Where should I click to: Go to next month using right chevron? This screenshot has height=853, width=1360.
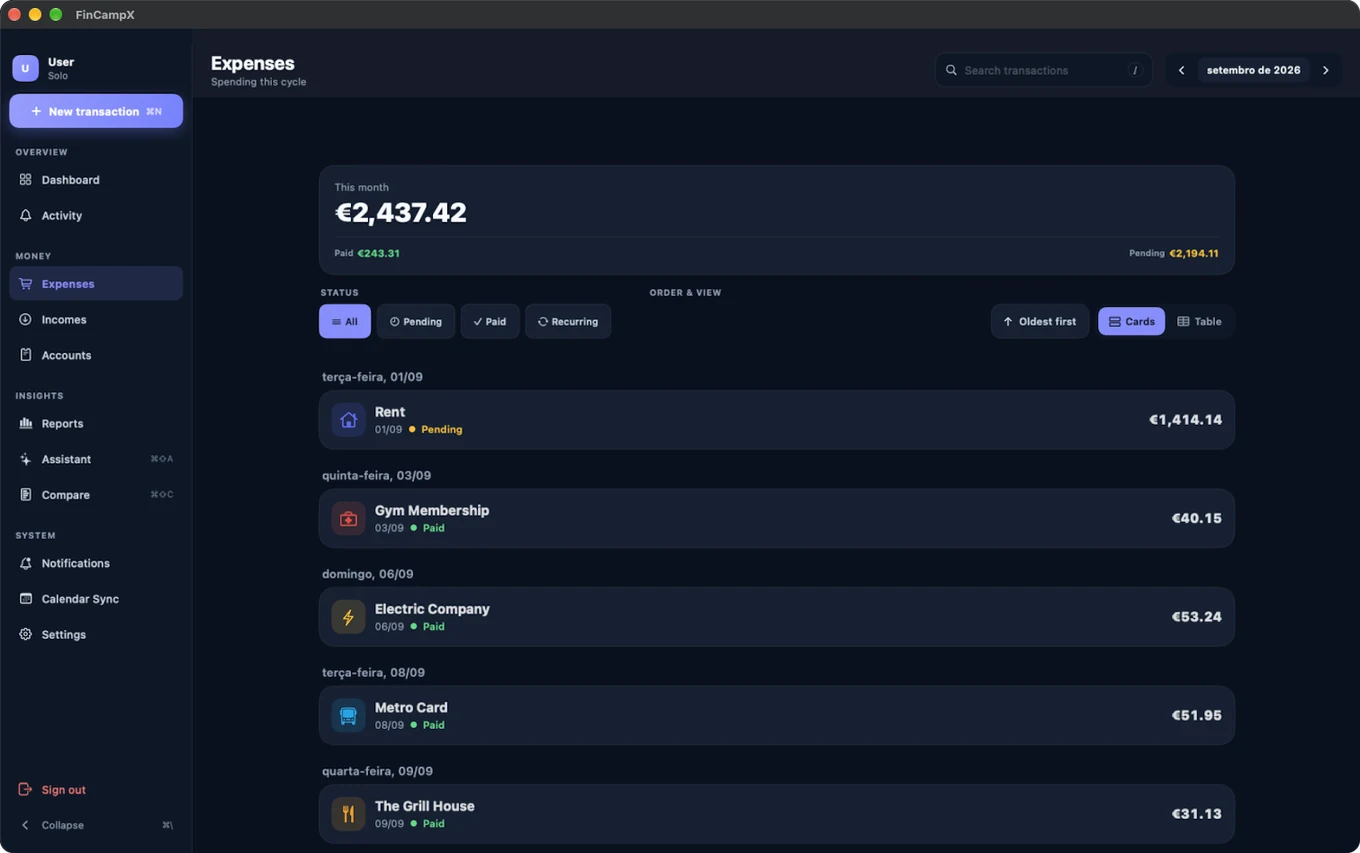tap(1326, 71)
